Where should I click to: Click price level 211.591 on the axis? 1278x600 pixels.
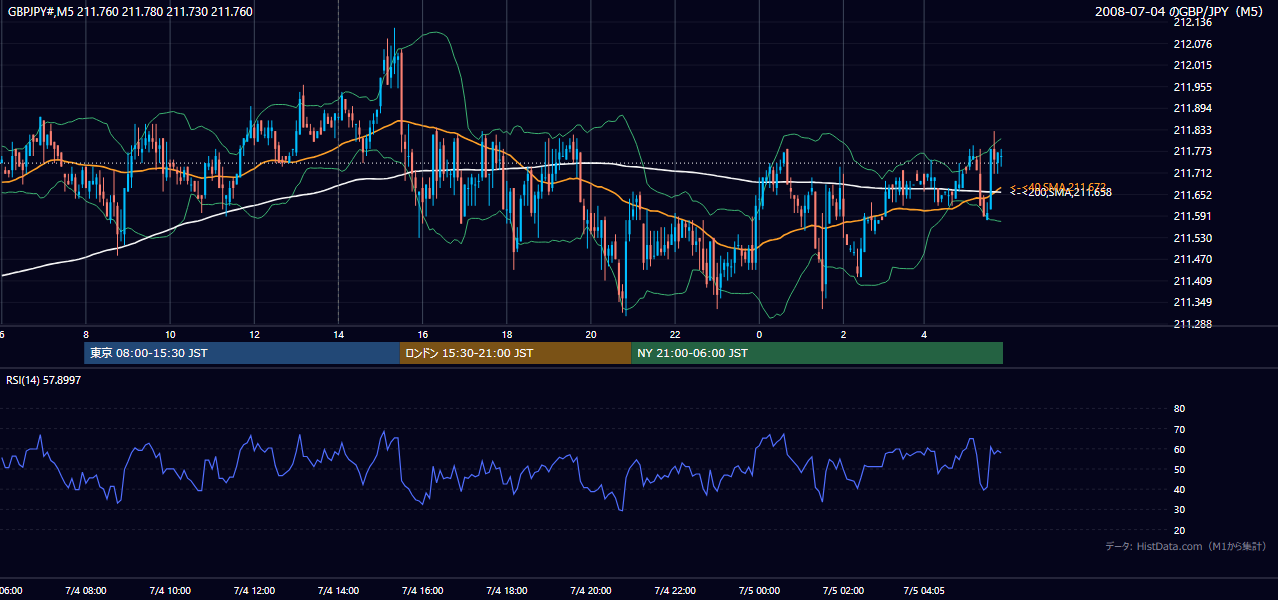1193,216
